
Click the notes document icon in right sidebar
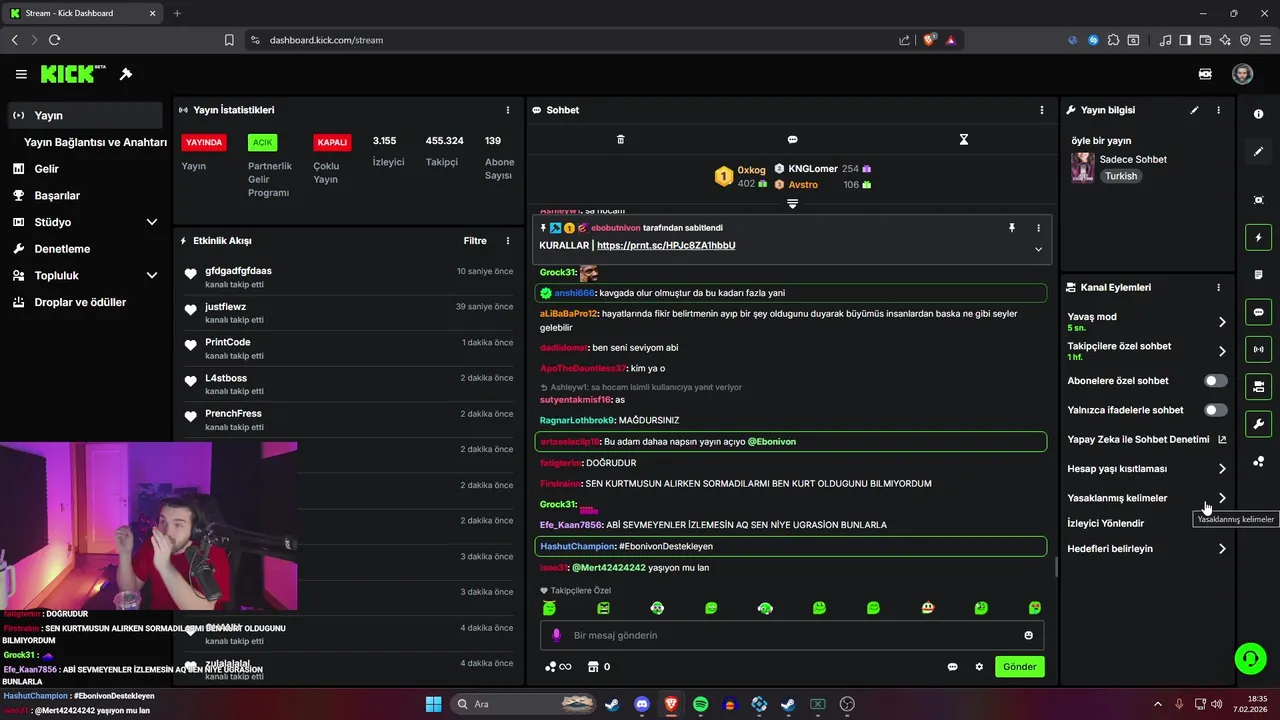[x=1258, y=275]
